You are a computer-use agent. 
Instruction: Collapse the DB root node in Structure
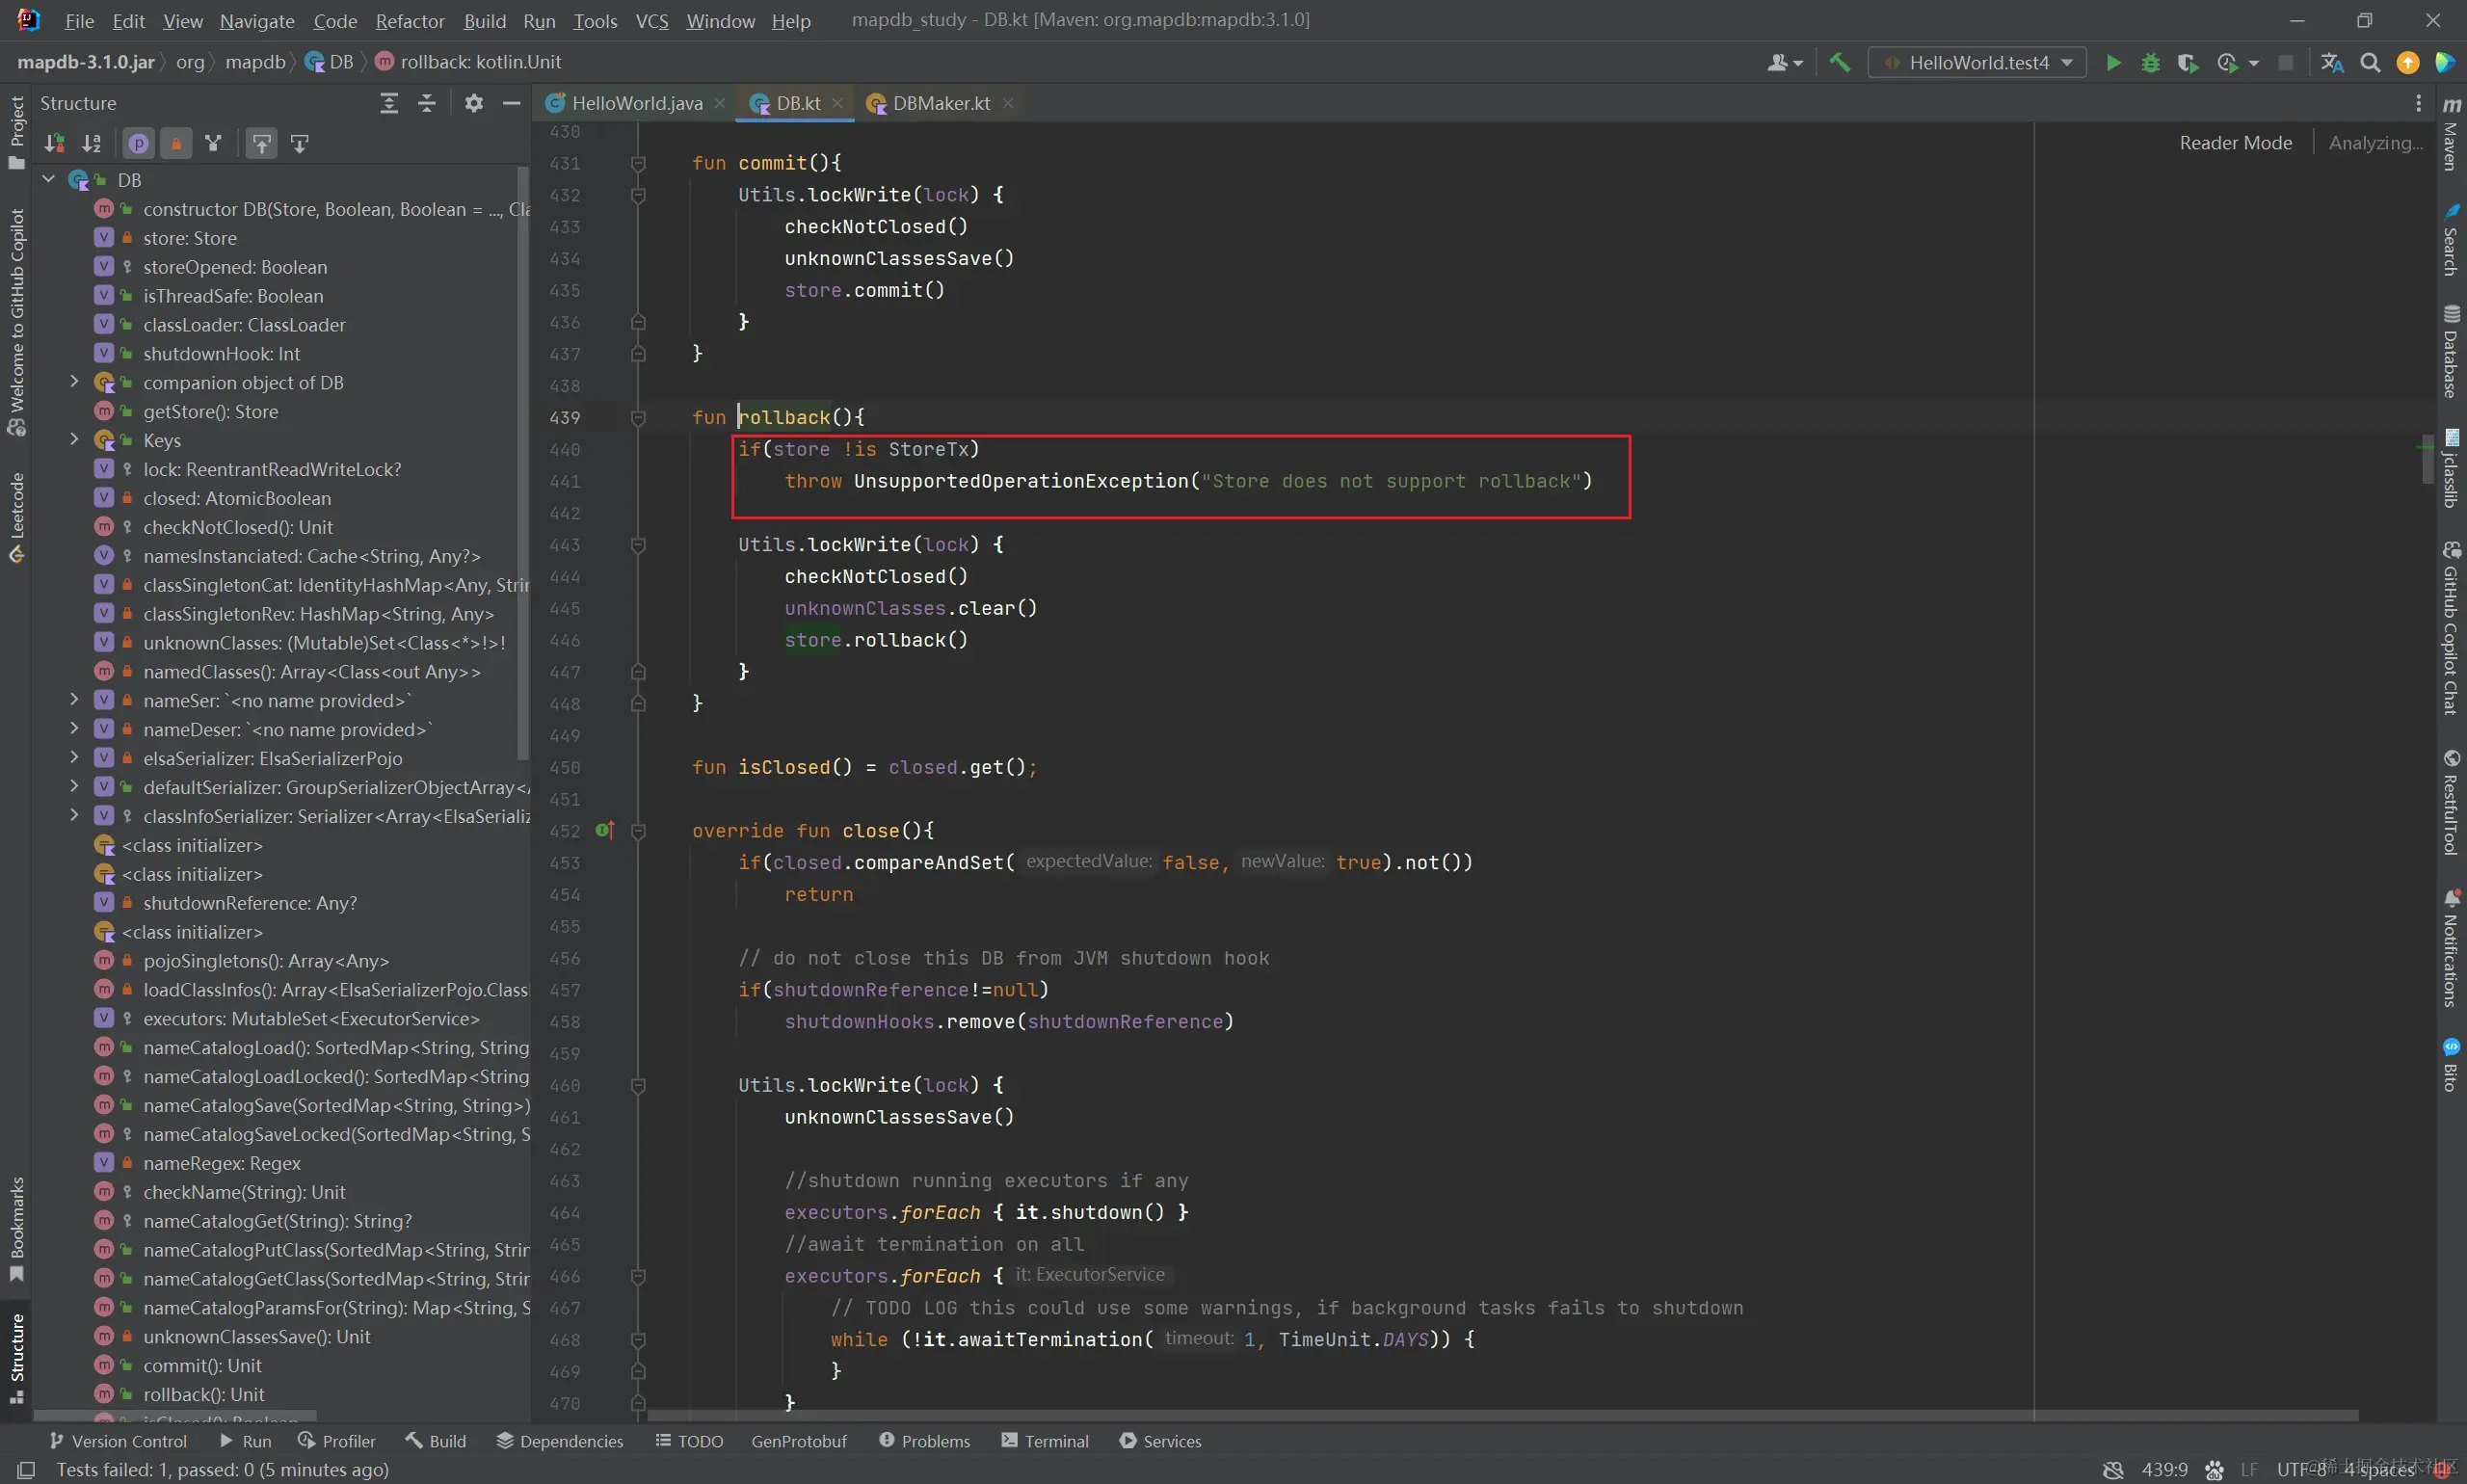click(x=48, y=179)
